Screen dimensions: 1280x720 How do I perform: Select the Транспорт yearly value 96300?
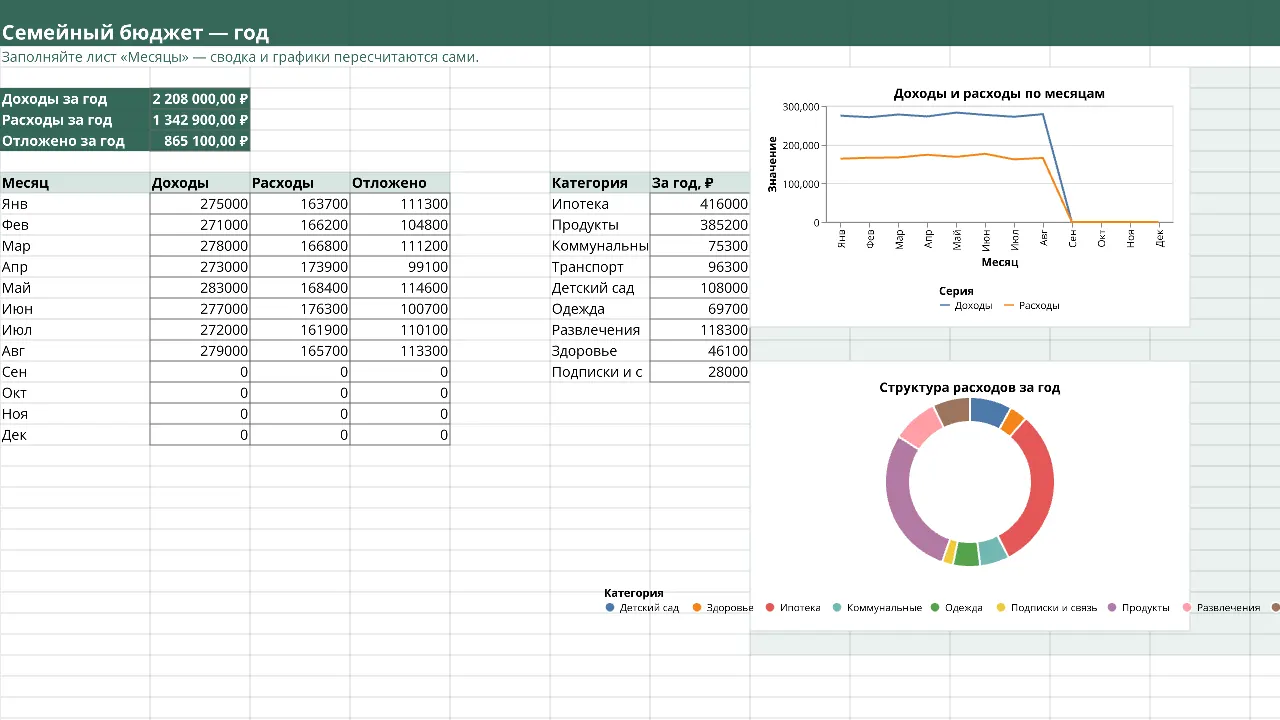tap(700, 267)
